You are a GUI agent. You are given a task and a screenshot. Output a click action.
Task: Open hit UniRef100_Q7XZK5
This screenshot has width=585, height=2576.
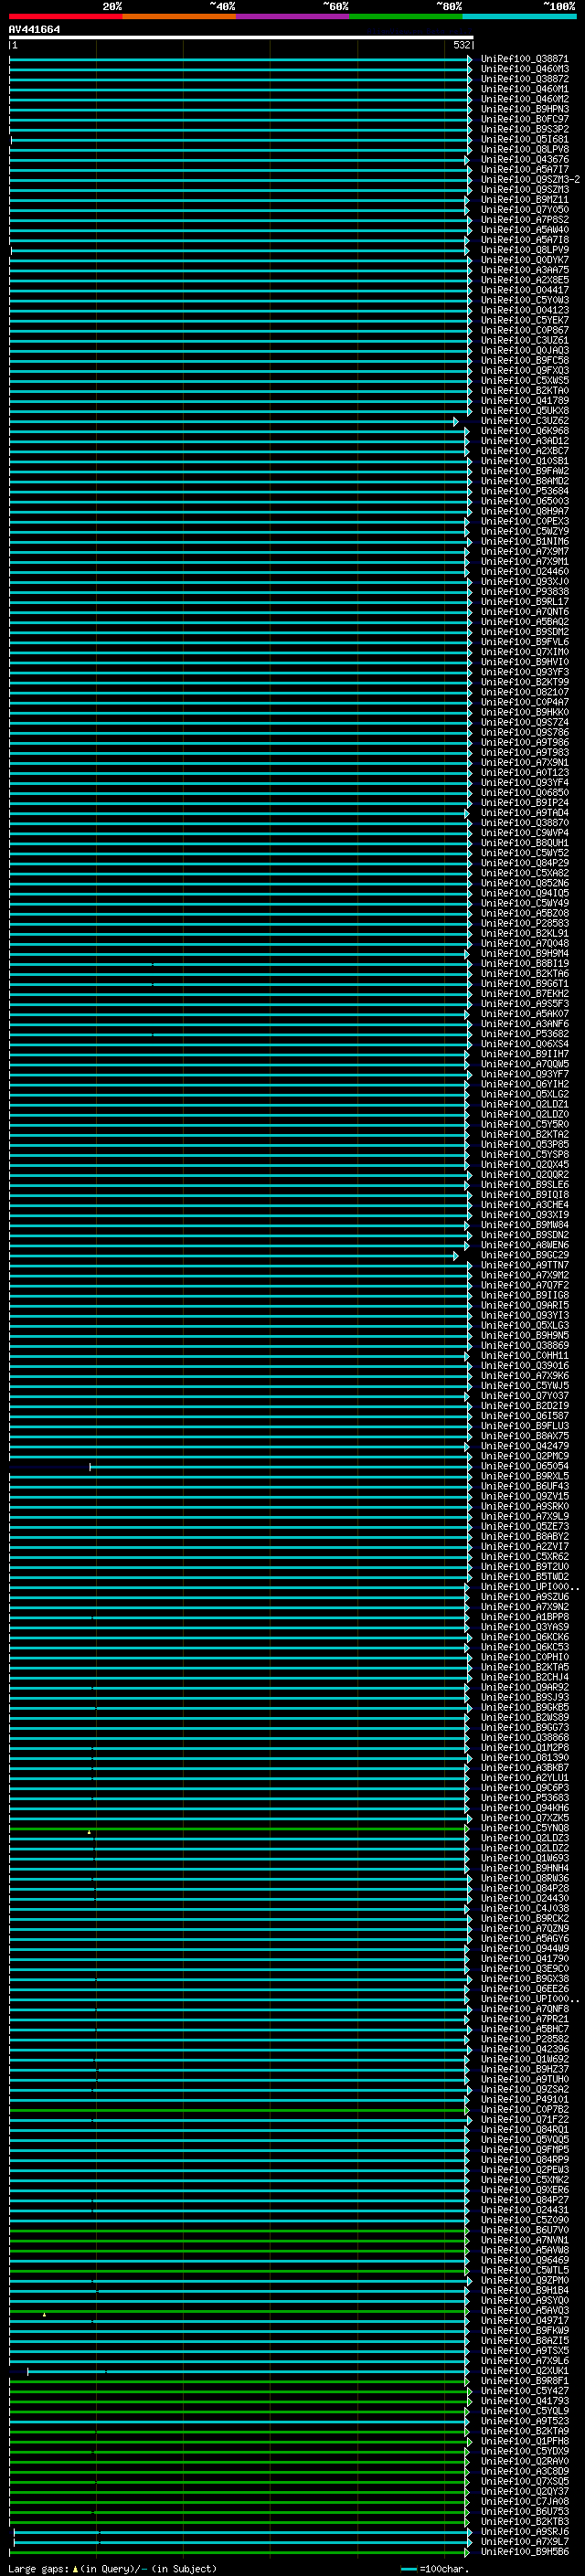[524, 1818]
